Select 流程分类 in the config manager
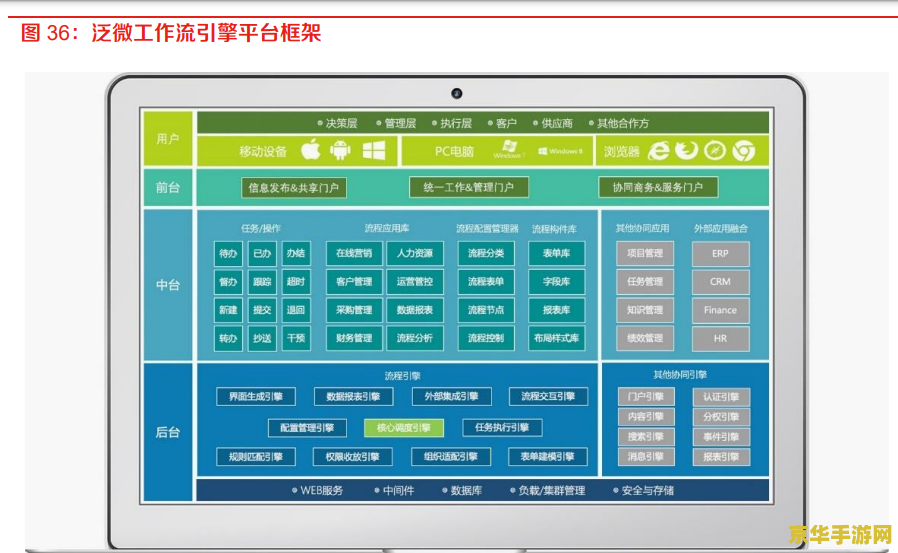 pos(486,254)
